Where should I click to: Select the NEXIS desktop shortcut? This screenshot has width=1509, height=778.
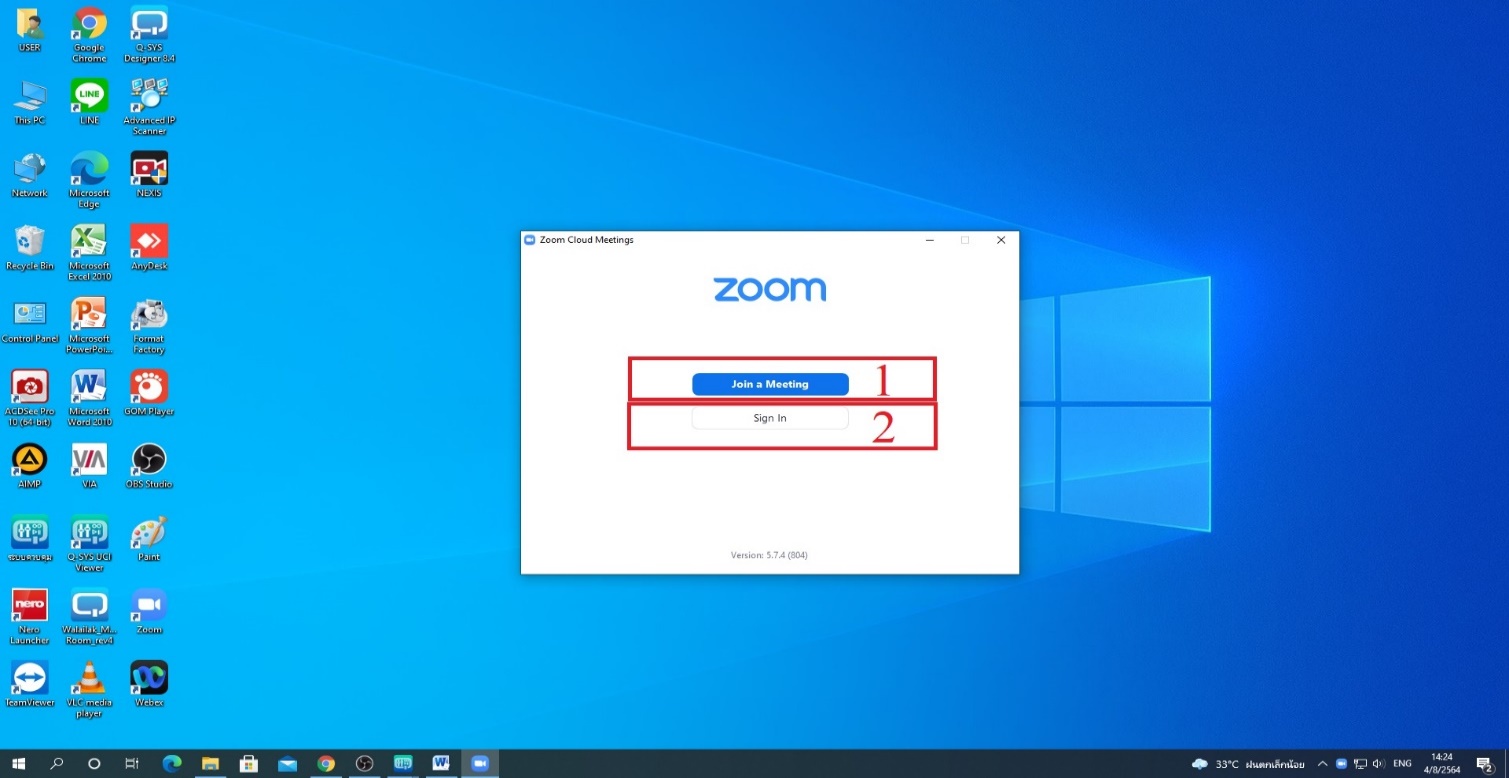[149, 175]
